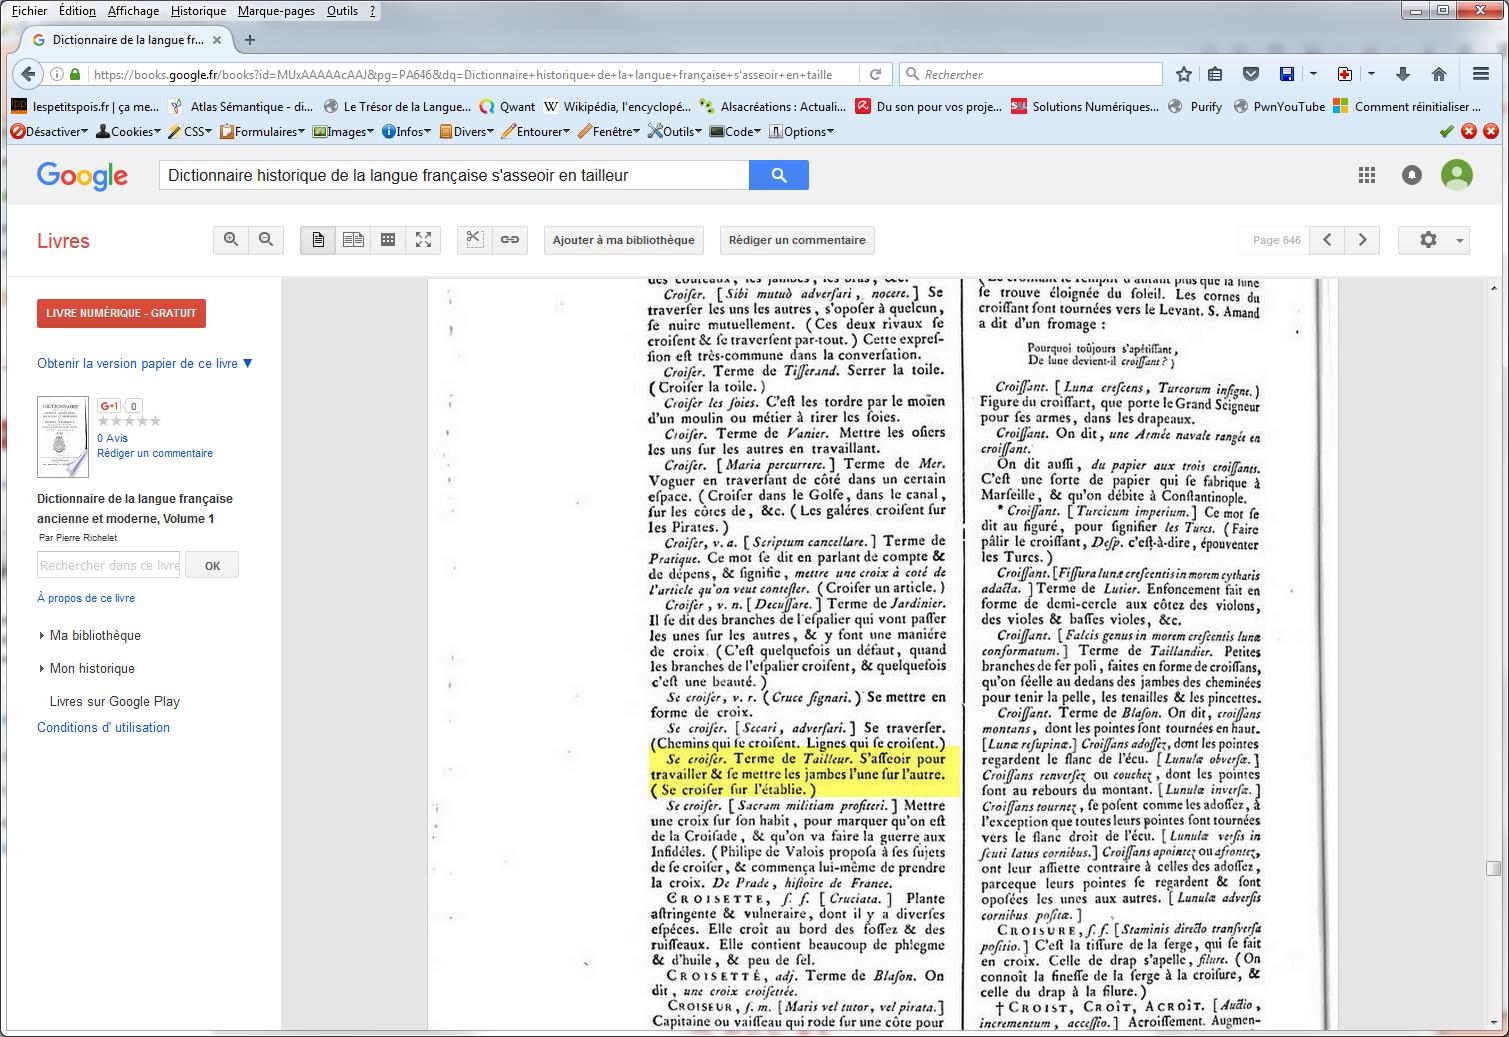Switch to two-page view mode
Viewport: 1509px width, 1037px height.
click(x=353, y=240)
